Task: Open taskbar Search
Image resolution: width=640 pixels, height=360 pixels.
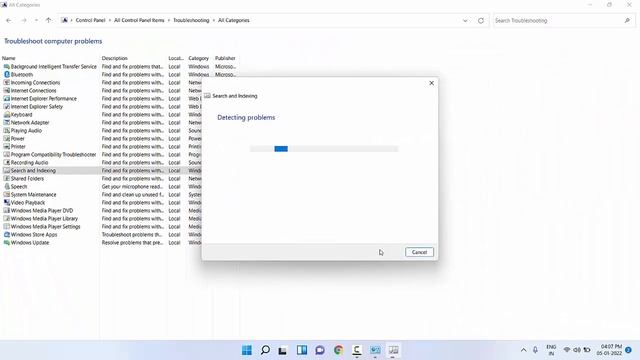Action: click(265, 350)
